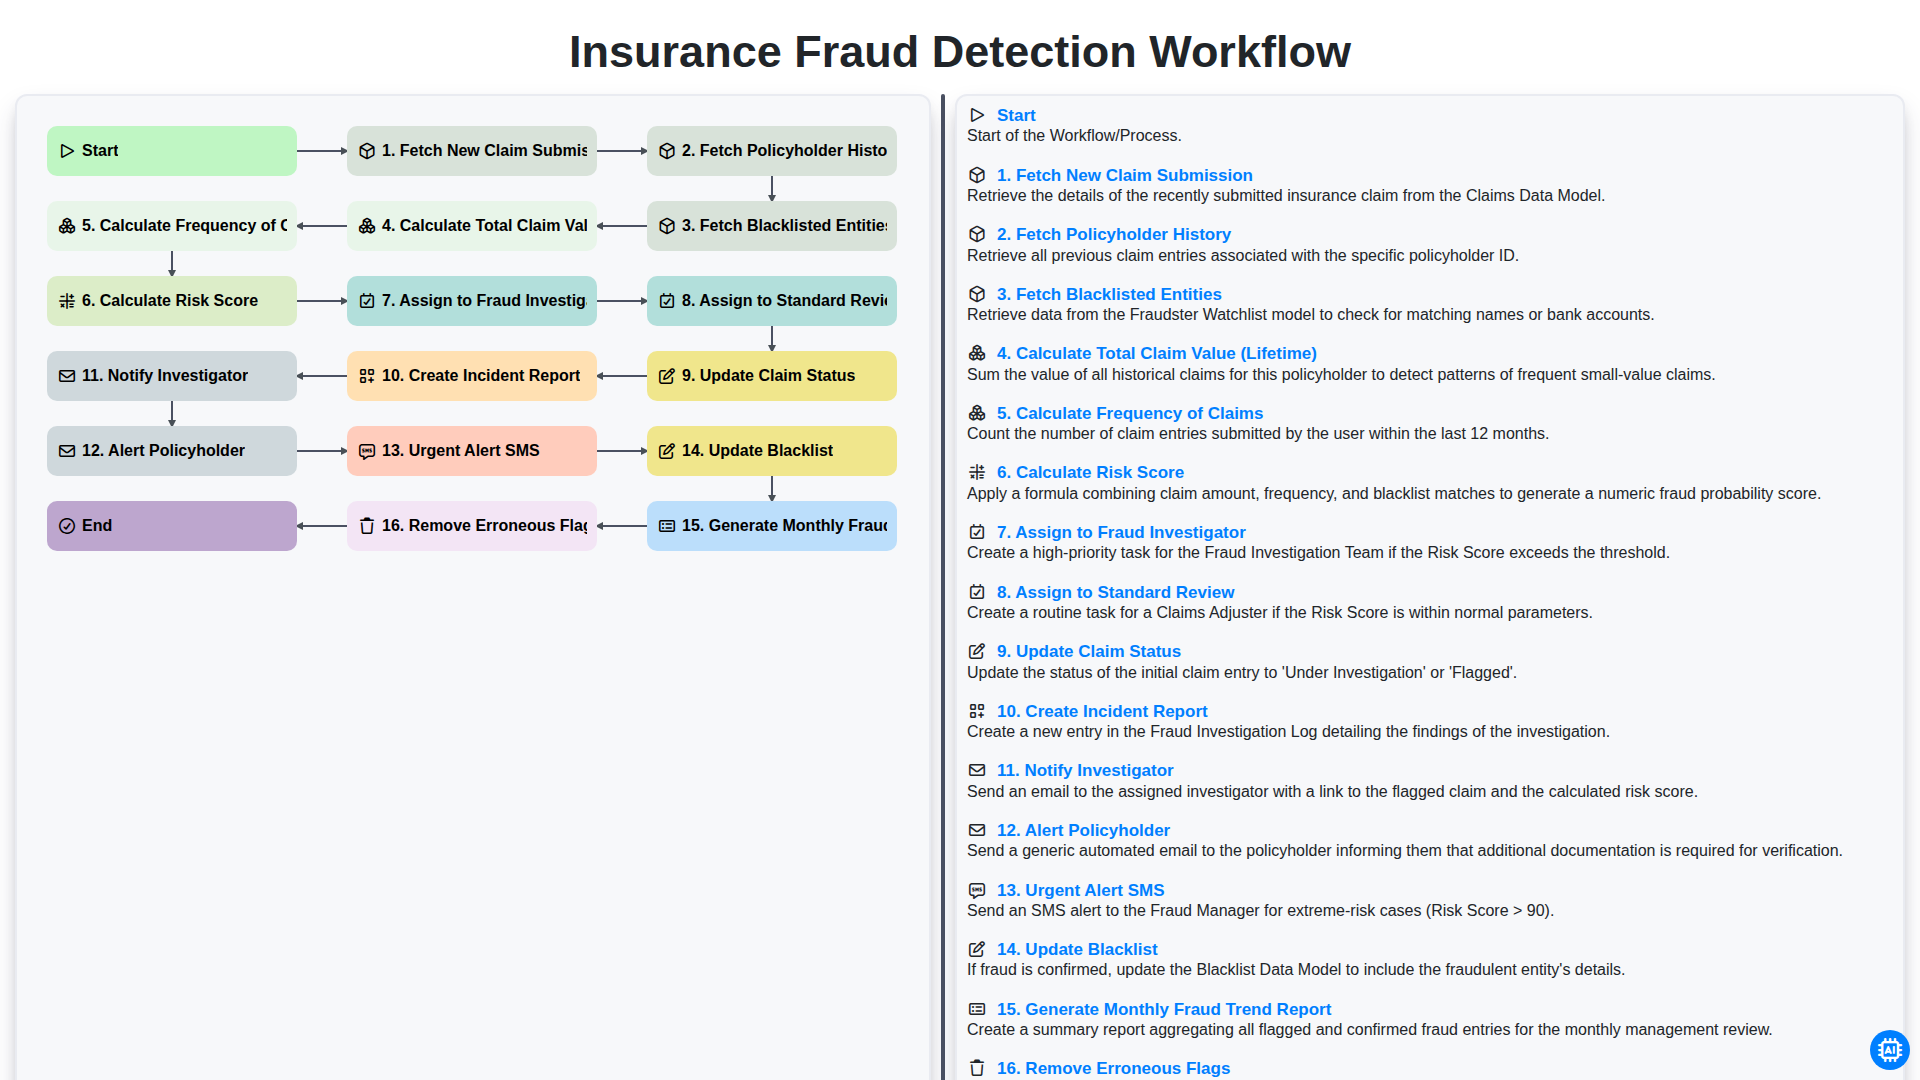Click description about Fraudster Watchlist model

click(x=1310, y=315)
